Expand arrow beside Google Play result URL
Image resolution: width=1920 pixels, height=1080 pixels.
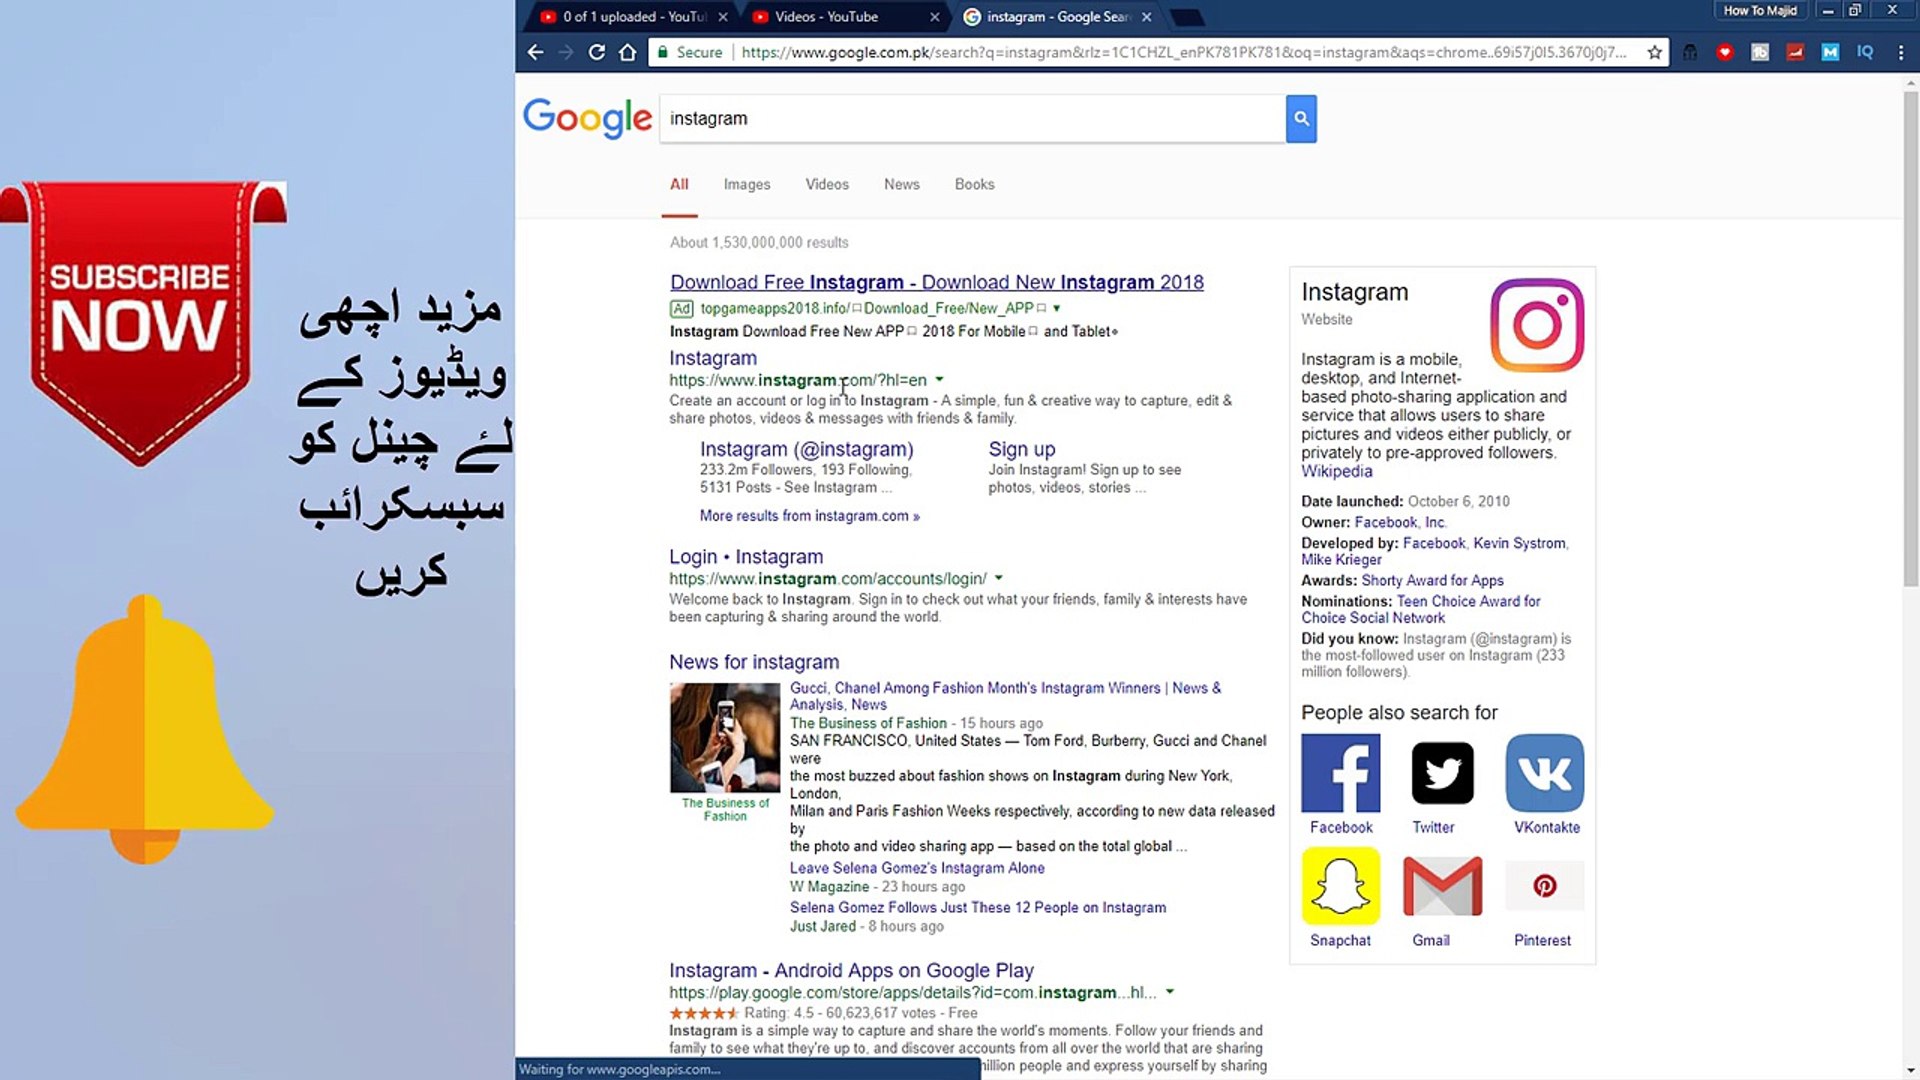(x=1169, y=992)
